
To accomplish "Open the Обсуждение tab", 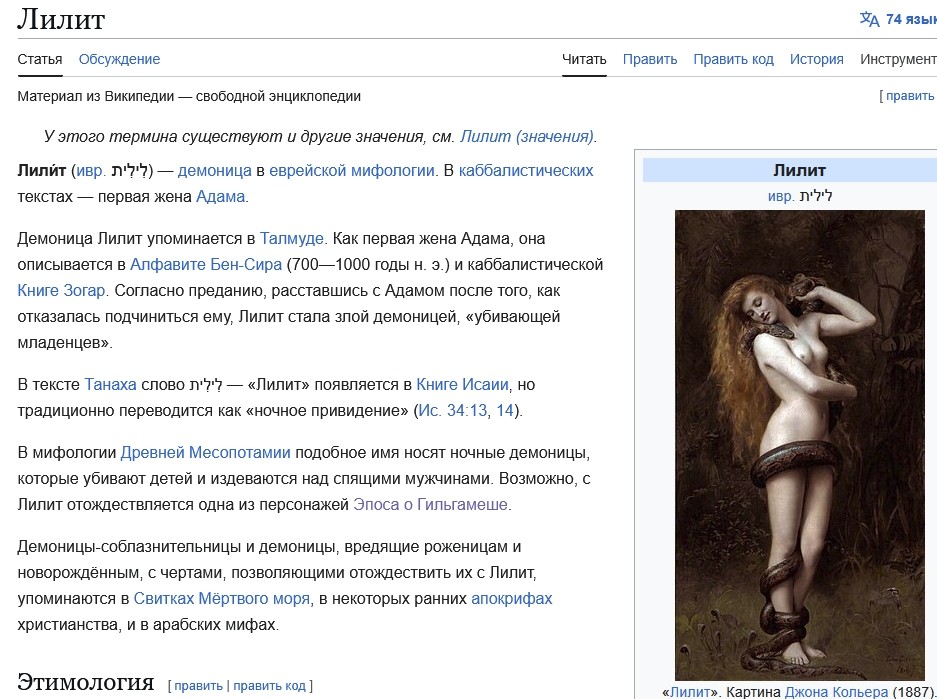I will coord(120,59).
